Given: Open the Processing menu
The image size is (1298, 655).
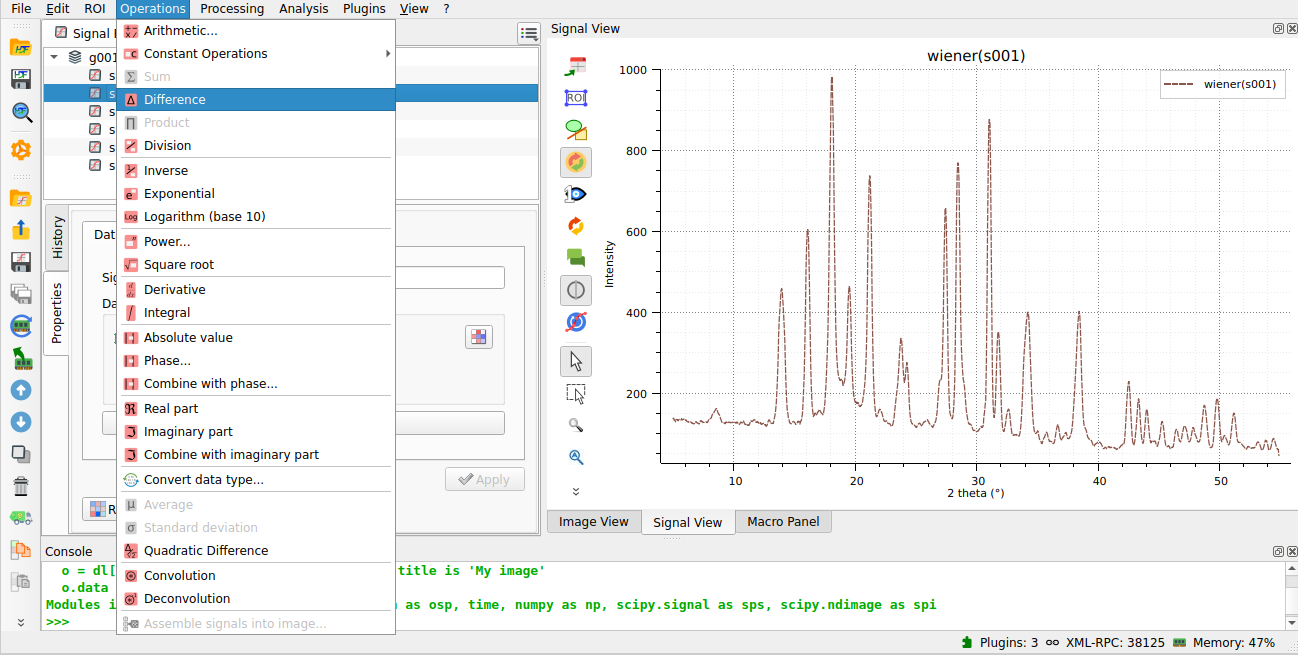Looking at the screenshot, I should click(232, 9).
